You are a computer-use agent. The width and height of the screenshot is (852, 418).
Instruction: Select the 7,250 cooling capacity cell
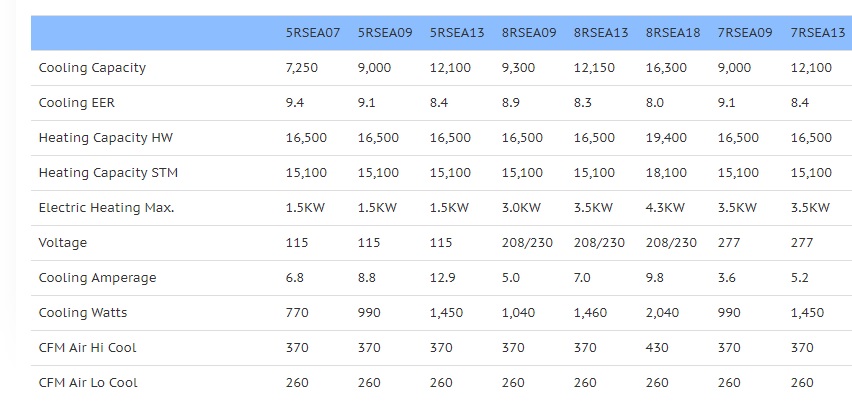[x=302, y=68]
